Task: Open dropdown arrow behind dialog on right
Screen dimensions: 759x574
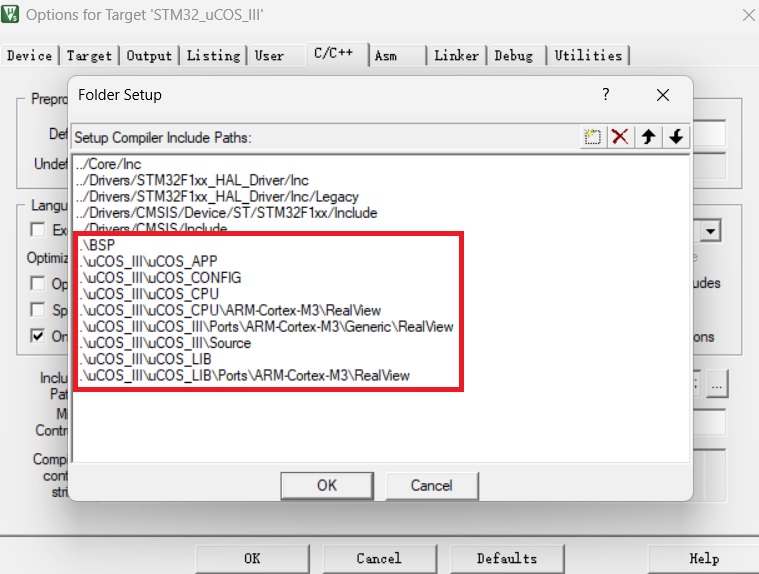Action: click(x=710, y=231)
